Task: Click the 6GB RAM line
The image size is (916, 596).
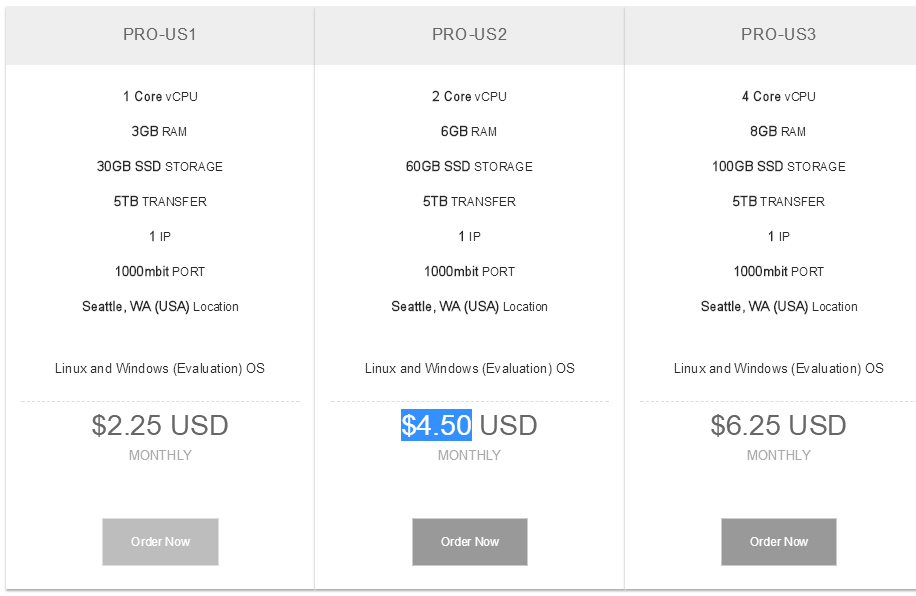Action: click(469, 131)
